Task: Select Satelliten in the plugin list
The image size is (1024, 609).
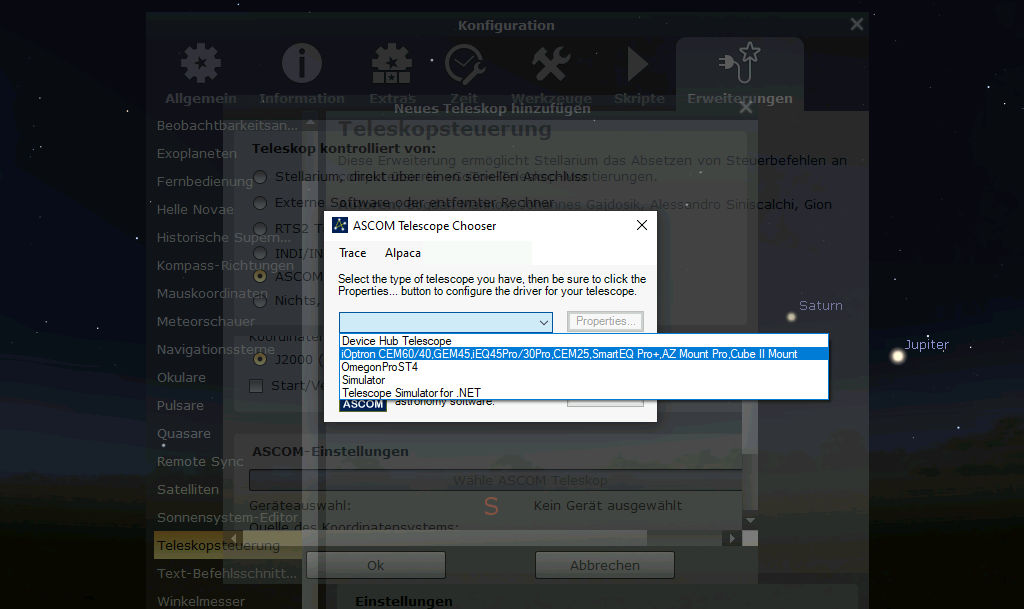Action: [x=187, y=490]
